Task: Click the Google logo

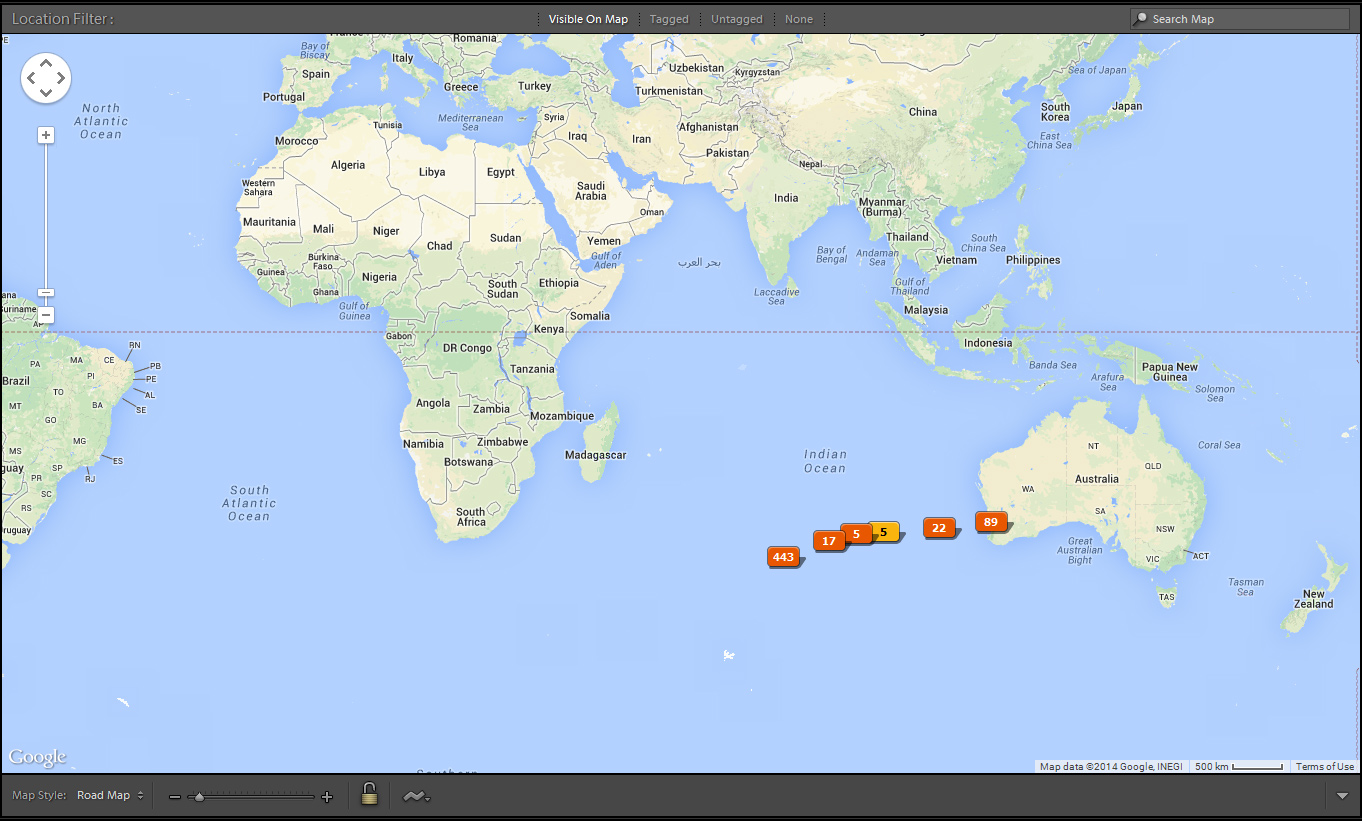Action: [x=37, y=758]
